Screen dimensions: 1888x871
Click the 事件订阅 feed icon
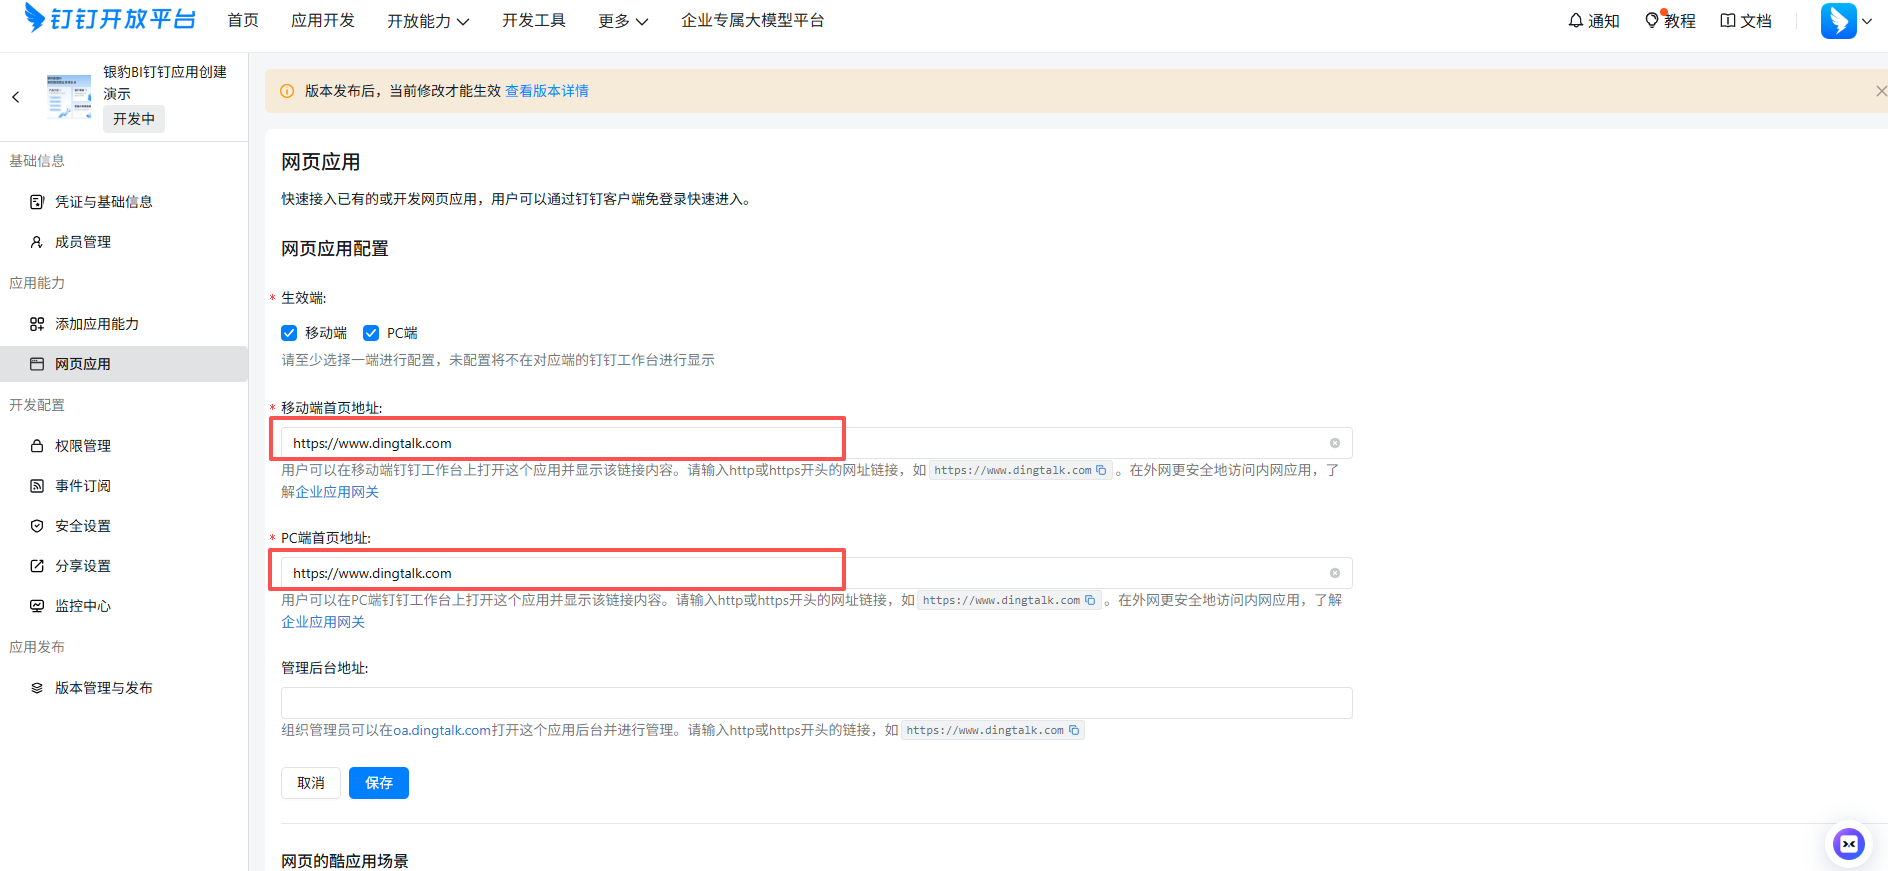pos(37,486)
